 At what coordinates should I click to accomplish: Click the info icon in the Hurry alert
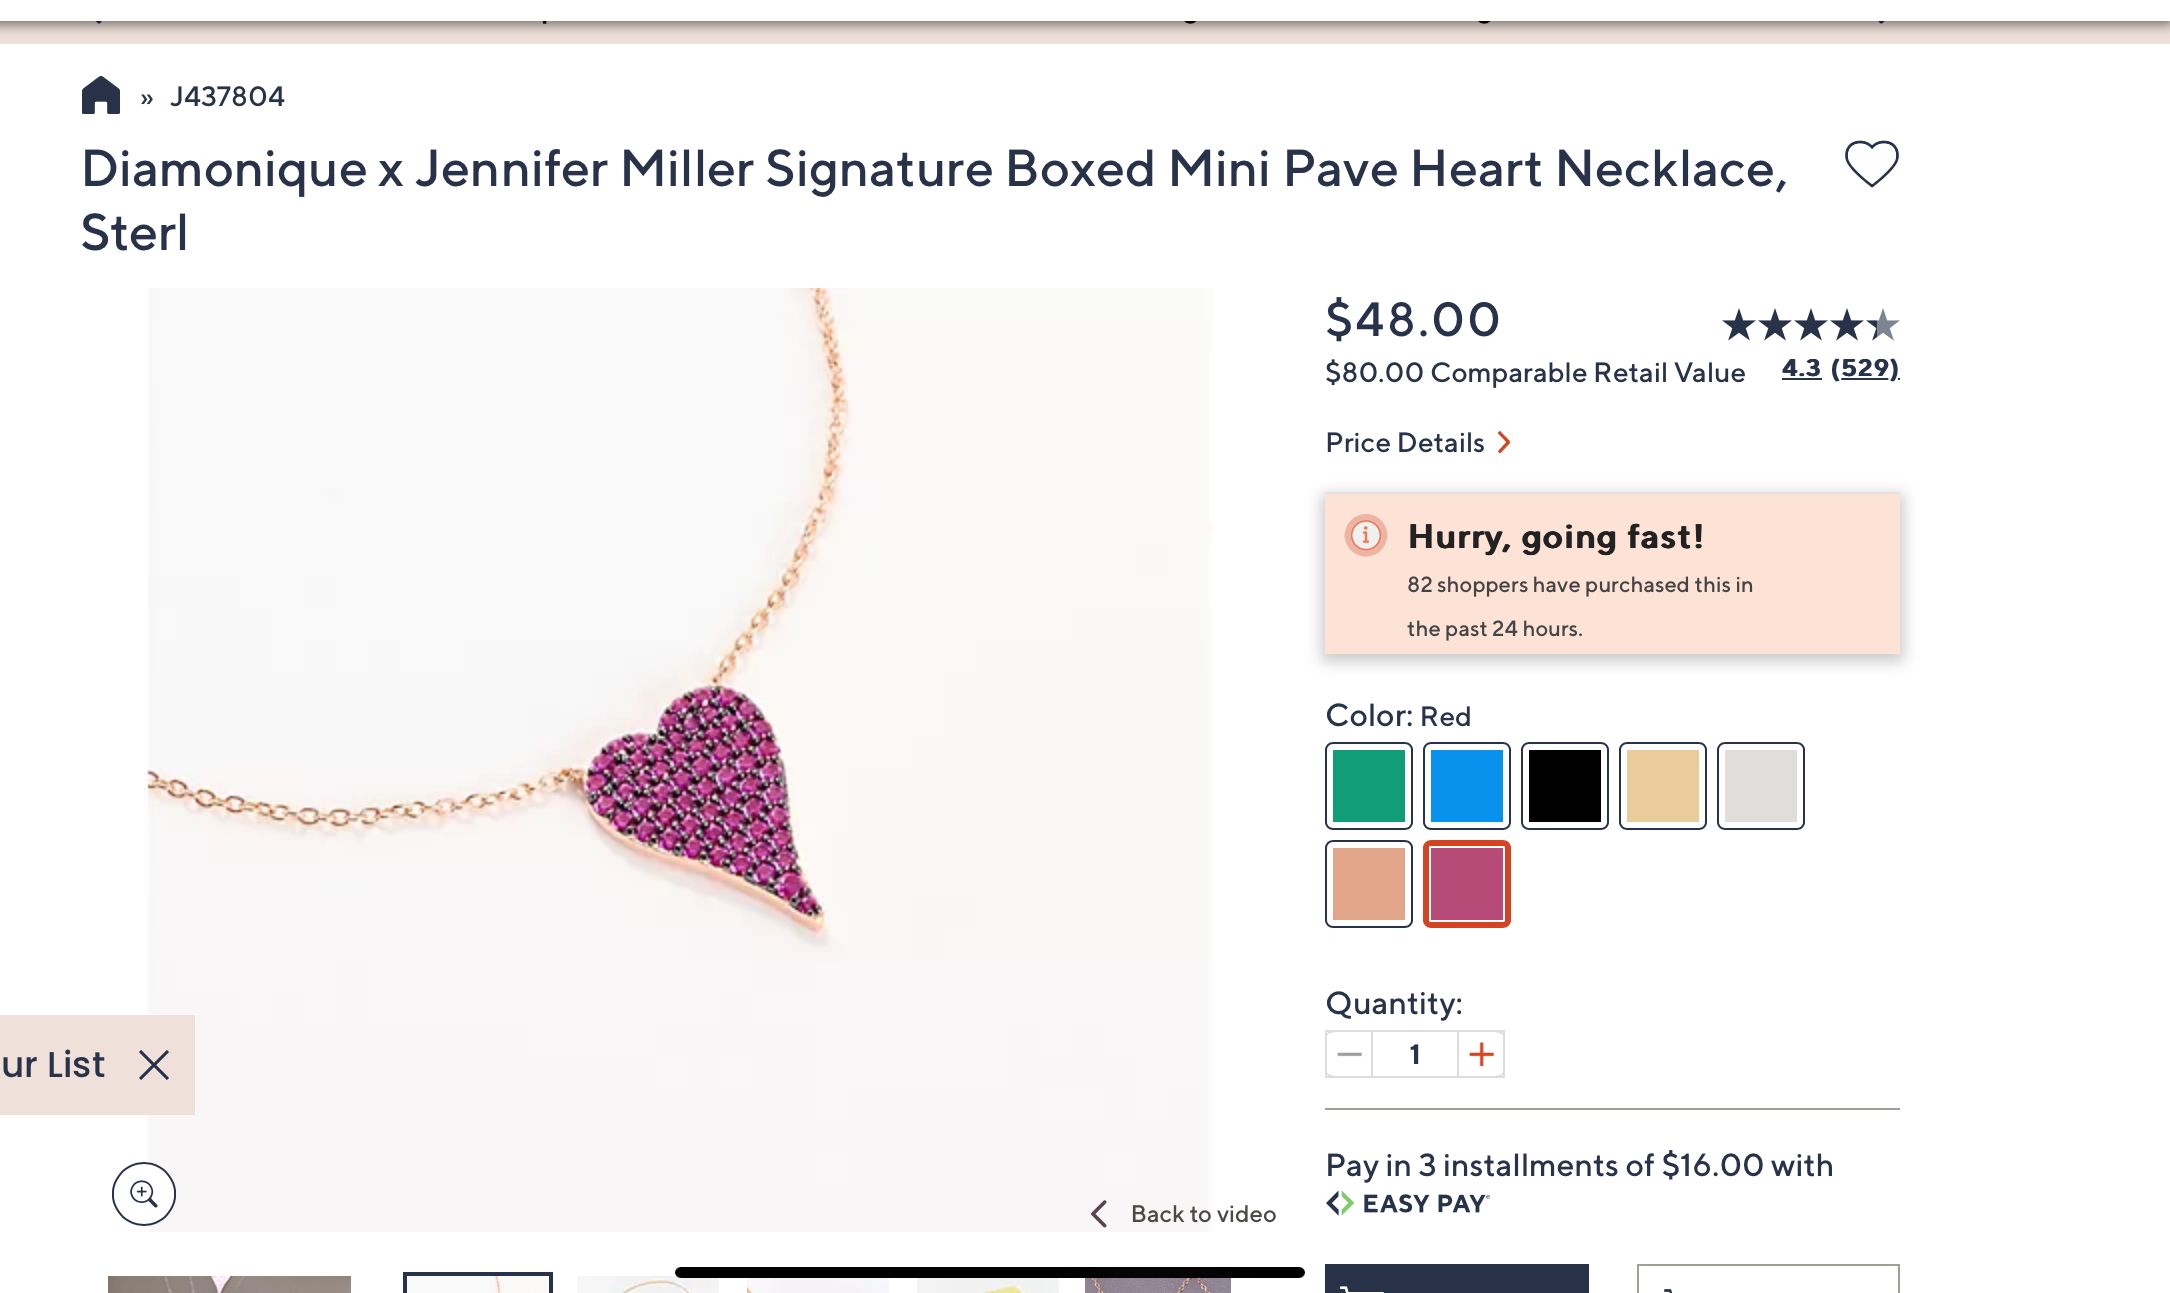(1365, 536)
